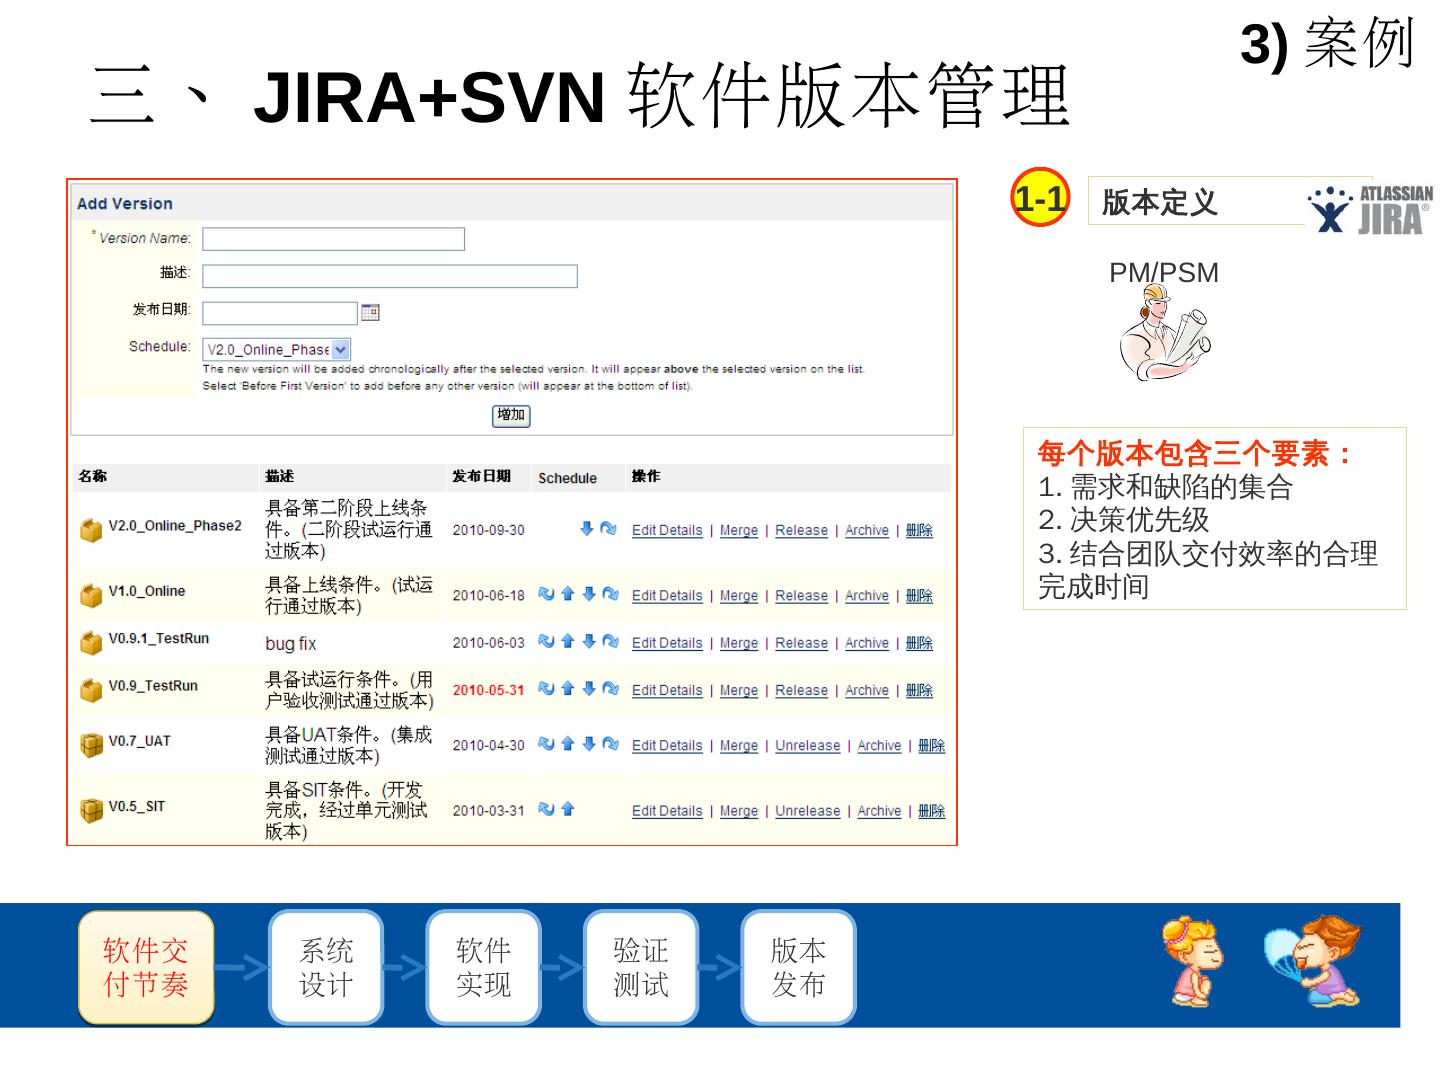This screenshot has width=1440, height=1080.
Task: Open Edit Details for V1.0_Online
Action: coord(667,595)
